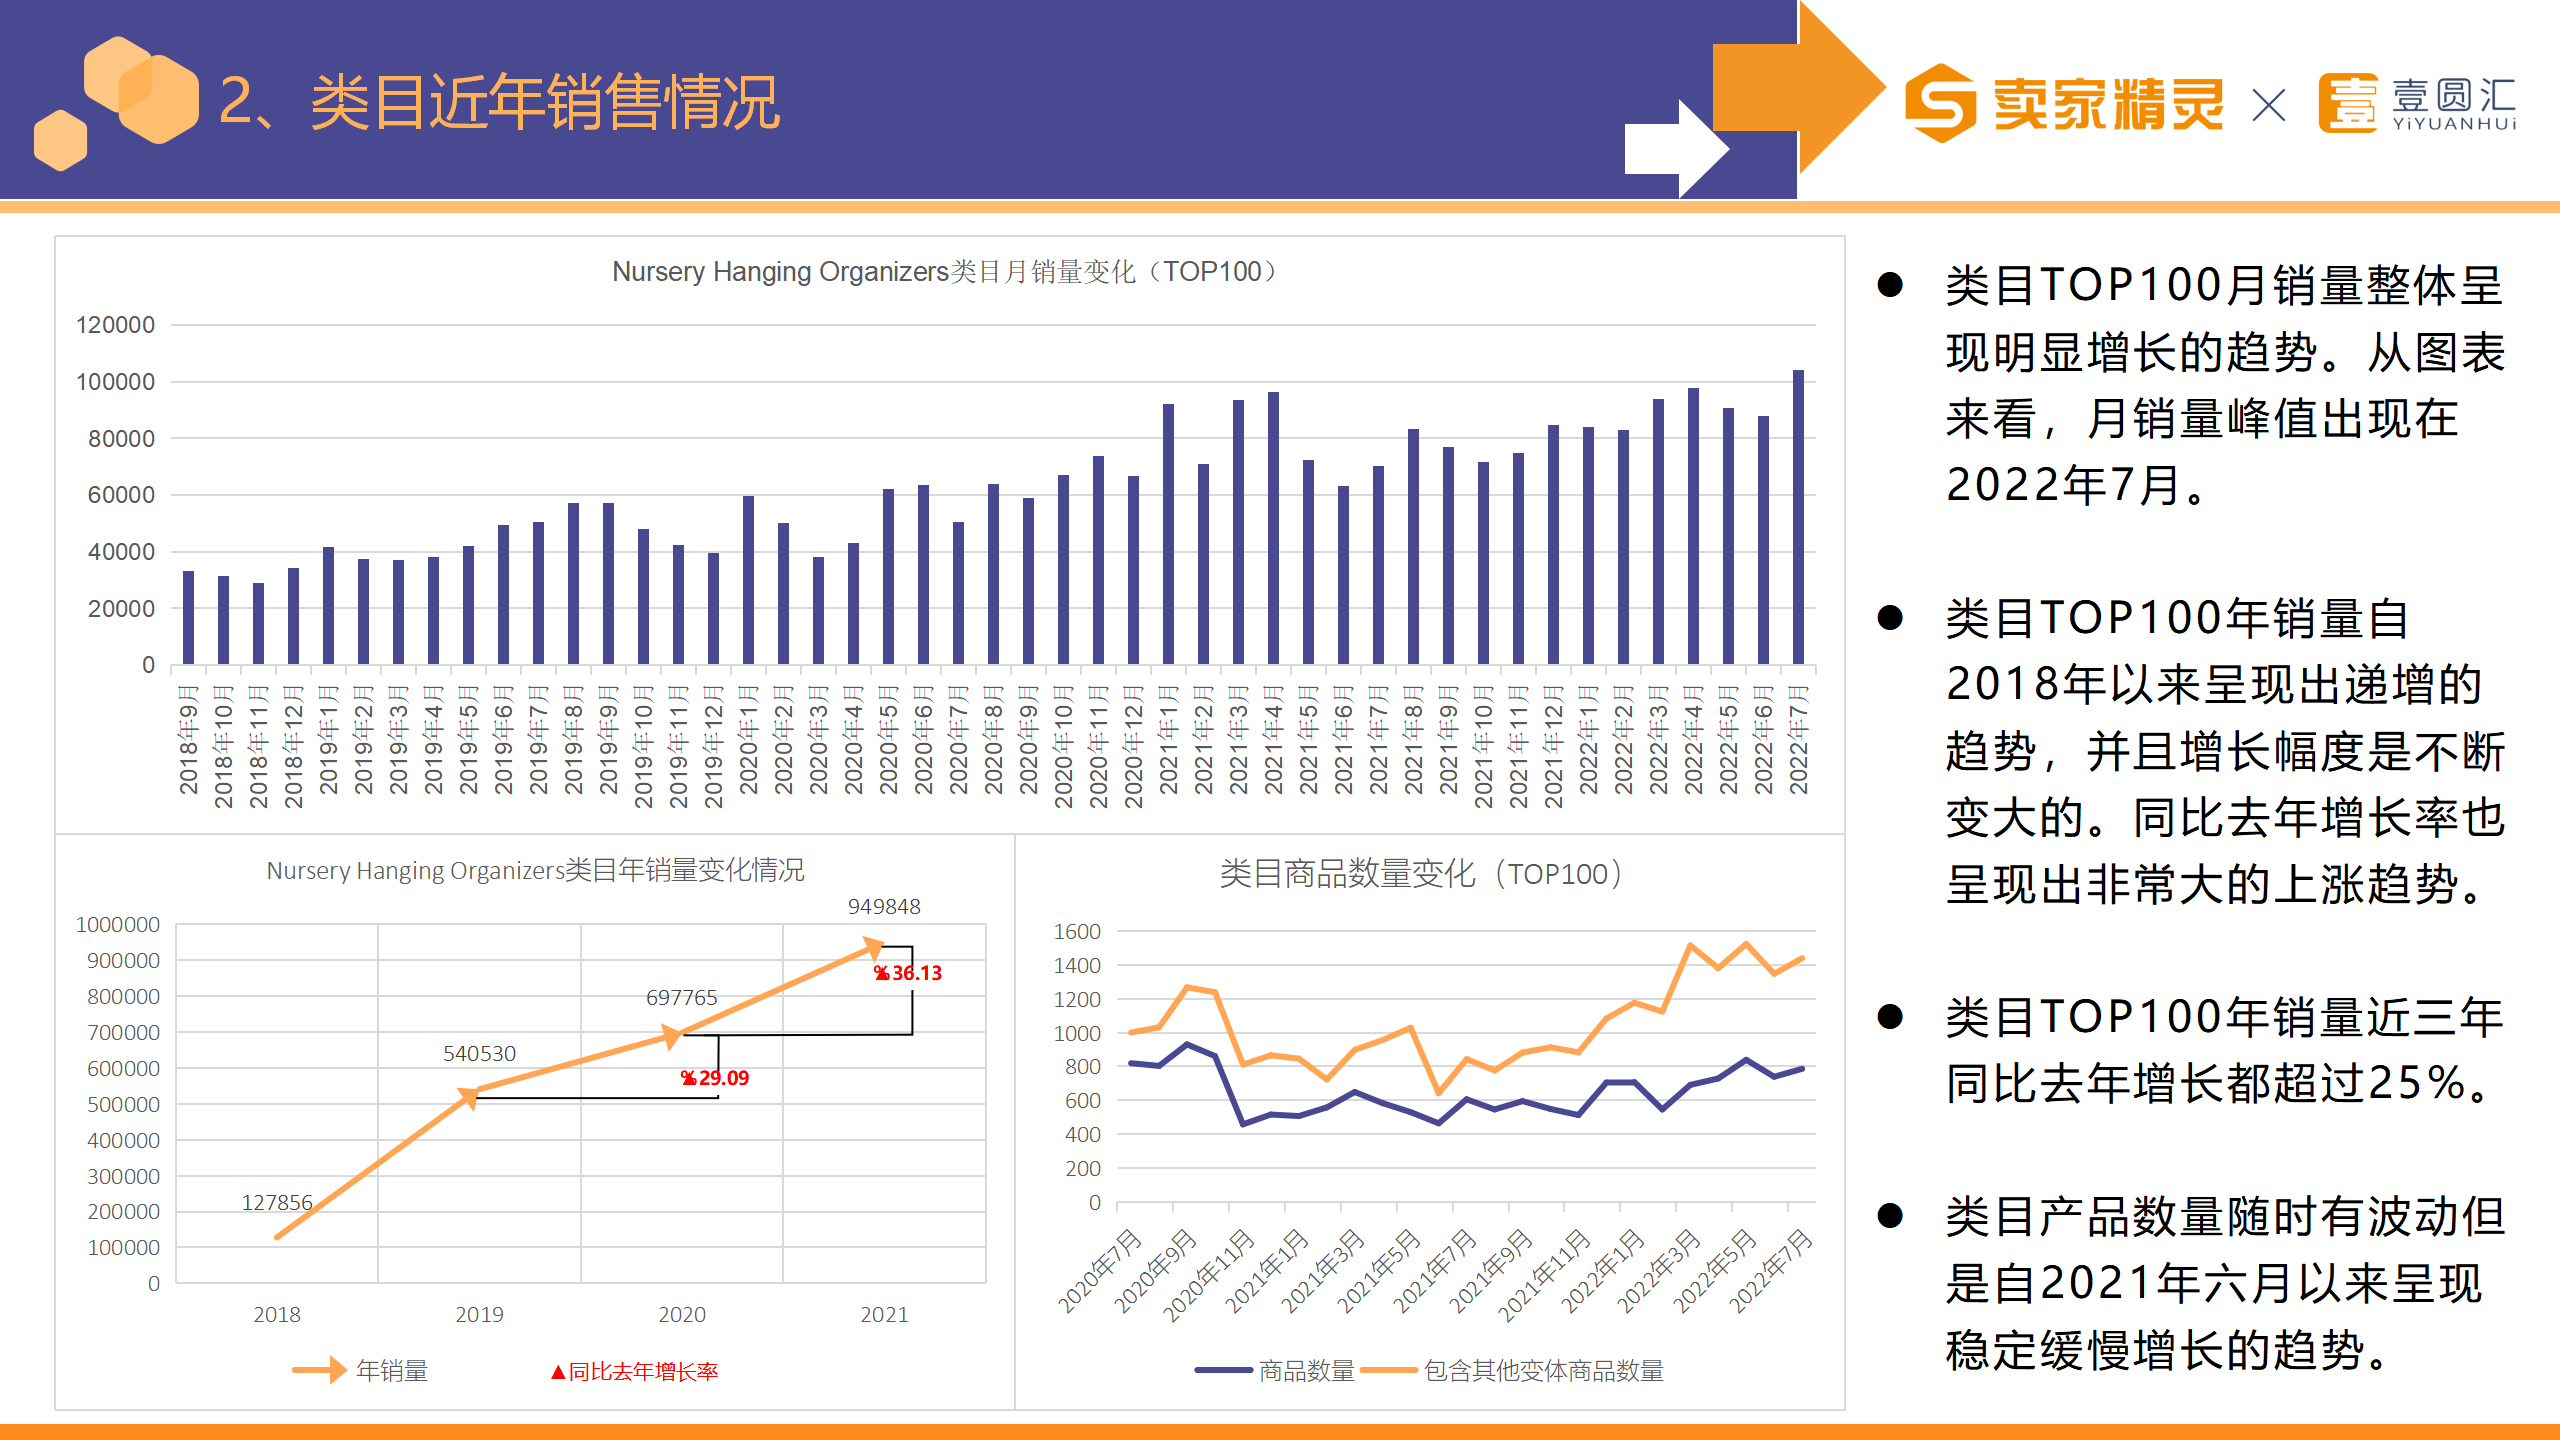2560x1440 pixels.
Task: Click the 540530 data label
Action: click(x=479, y=1054)
